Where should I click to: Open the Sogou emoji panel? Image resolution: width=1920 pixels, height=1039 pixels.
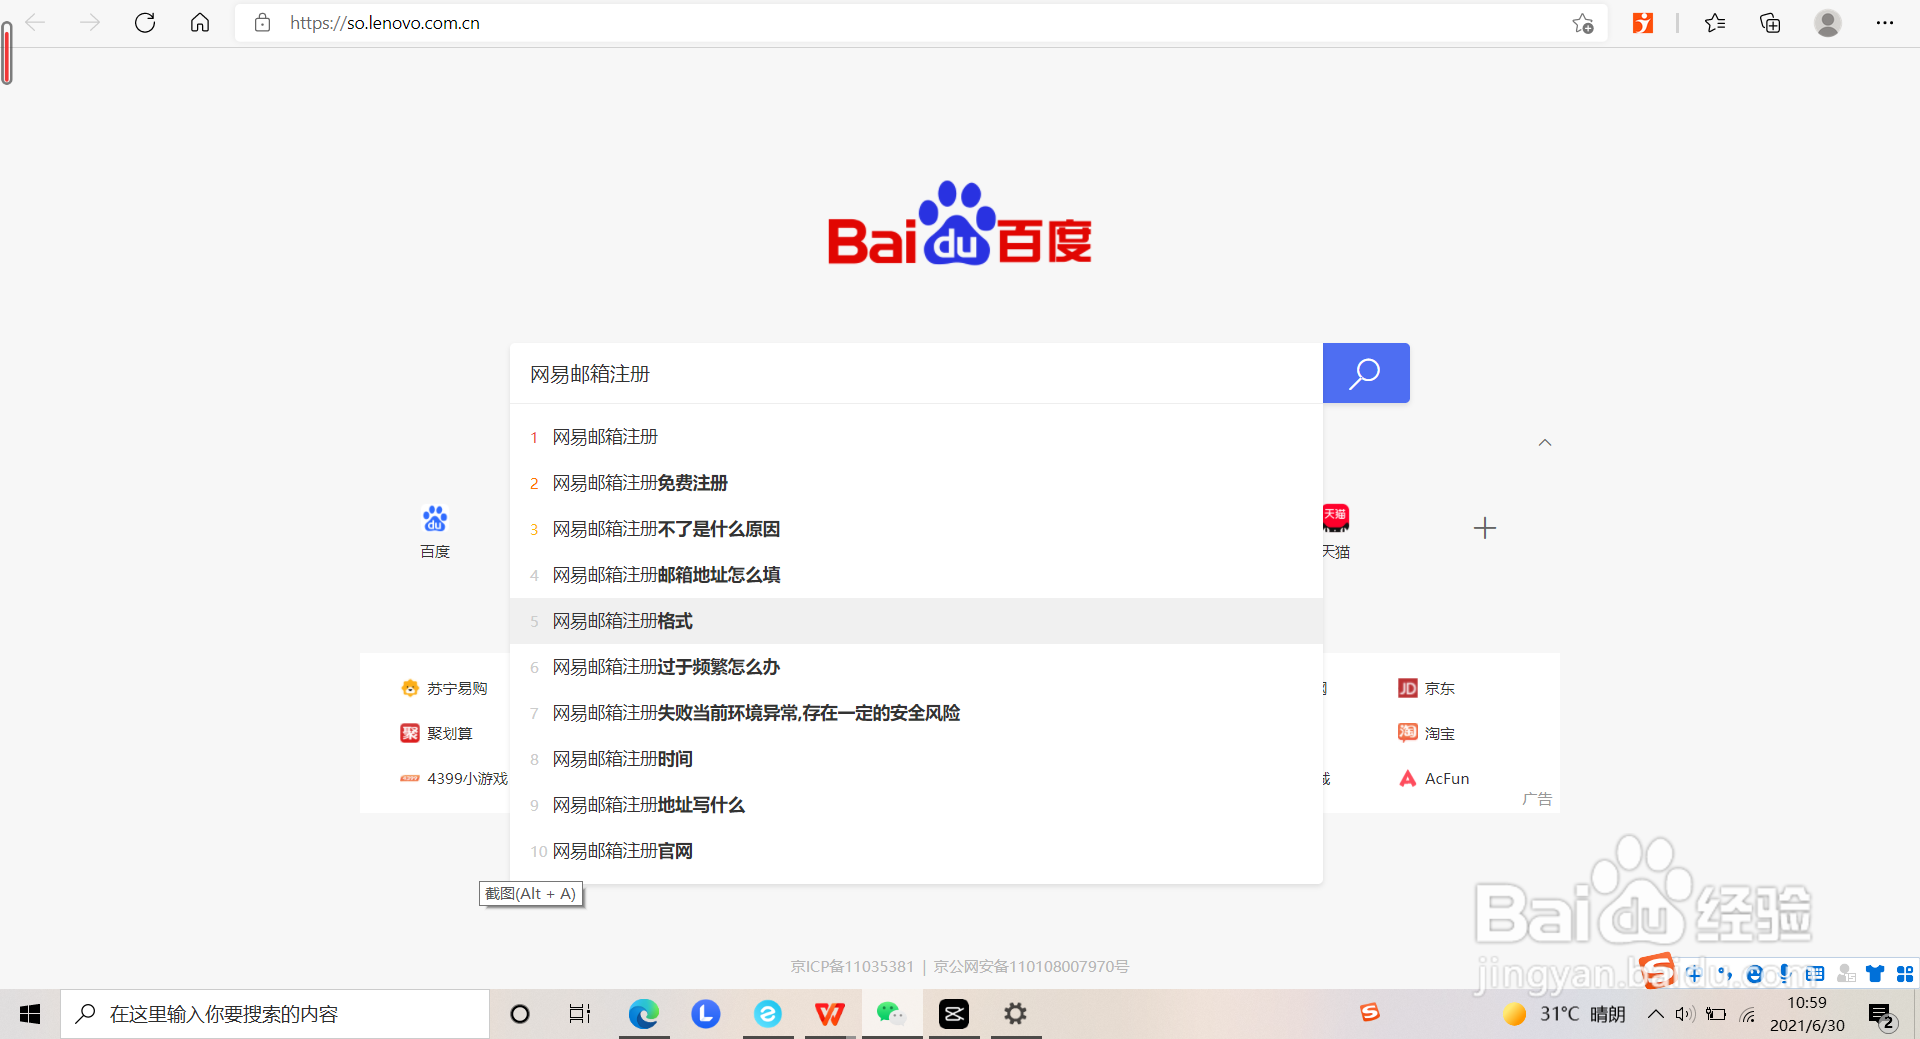[x=1755, y=974]
